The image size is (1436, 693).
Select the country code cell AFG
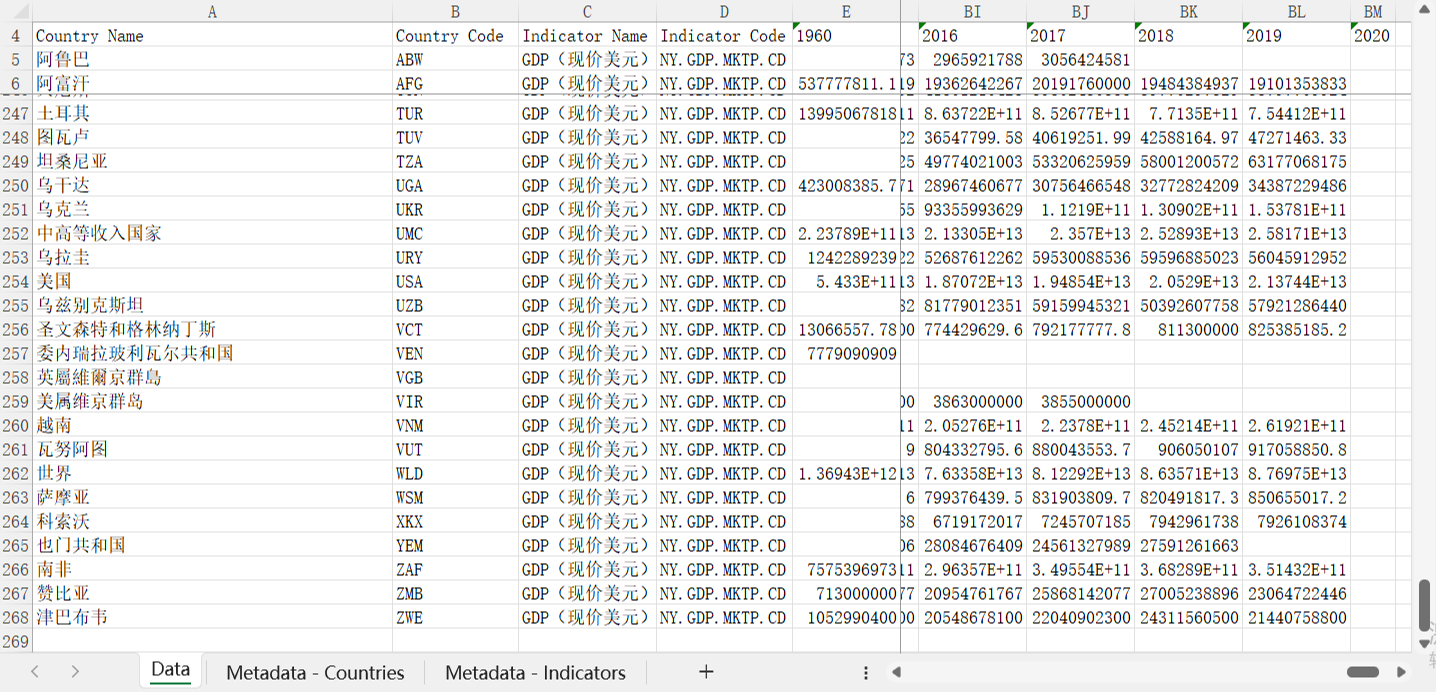coord(455,84)
